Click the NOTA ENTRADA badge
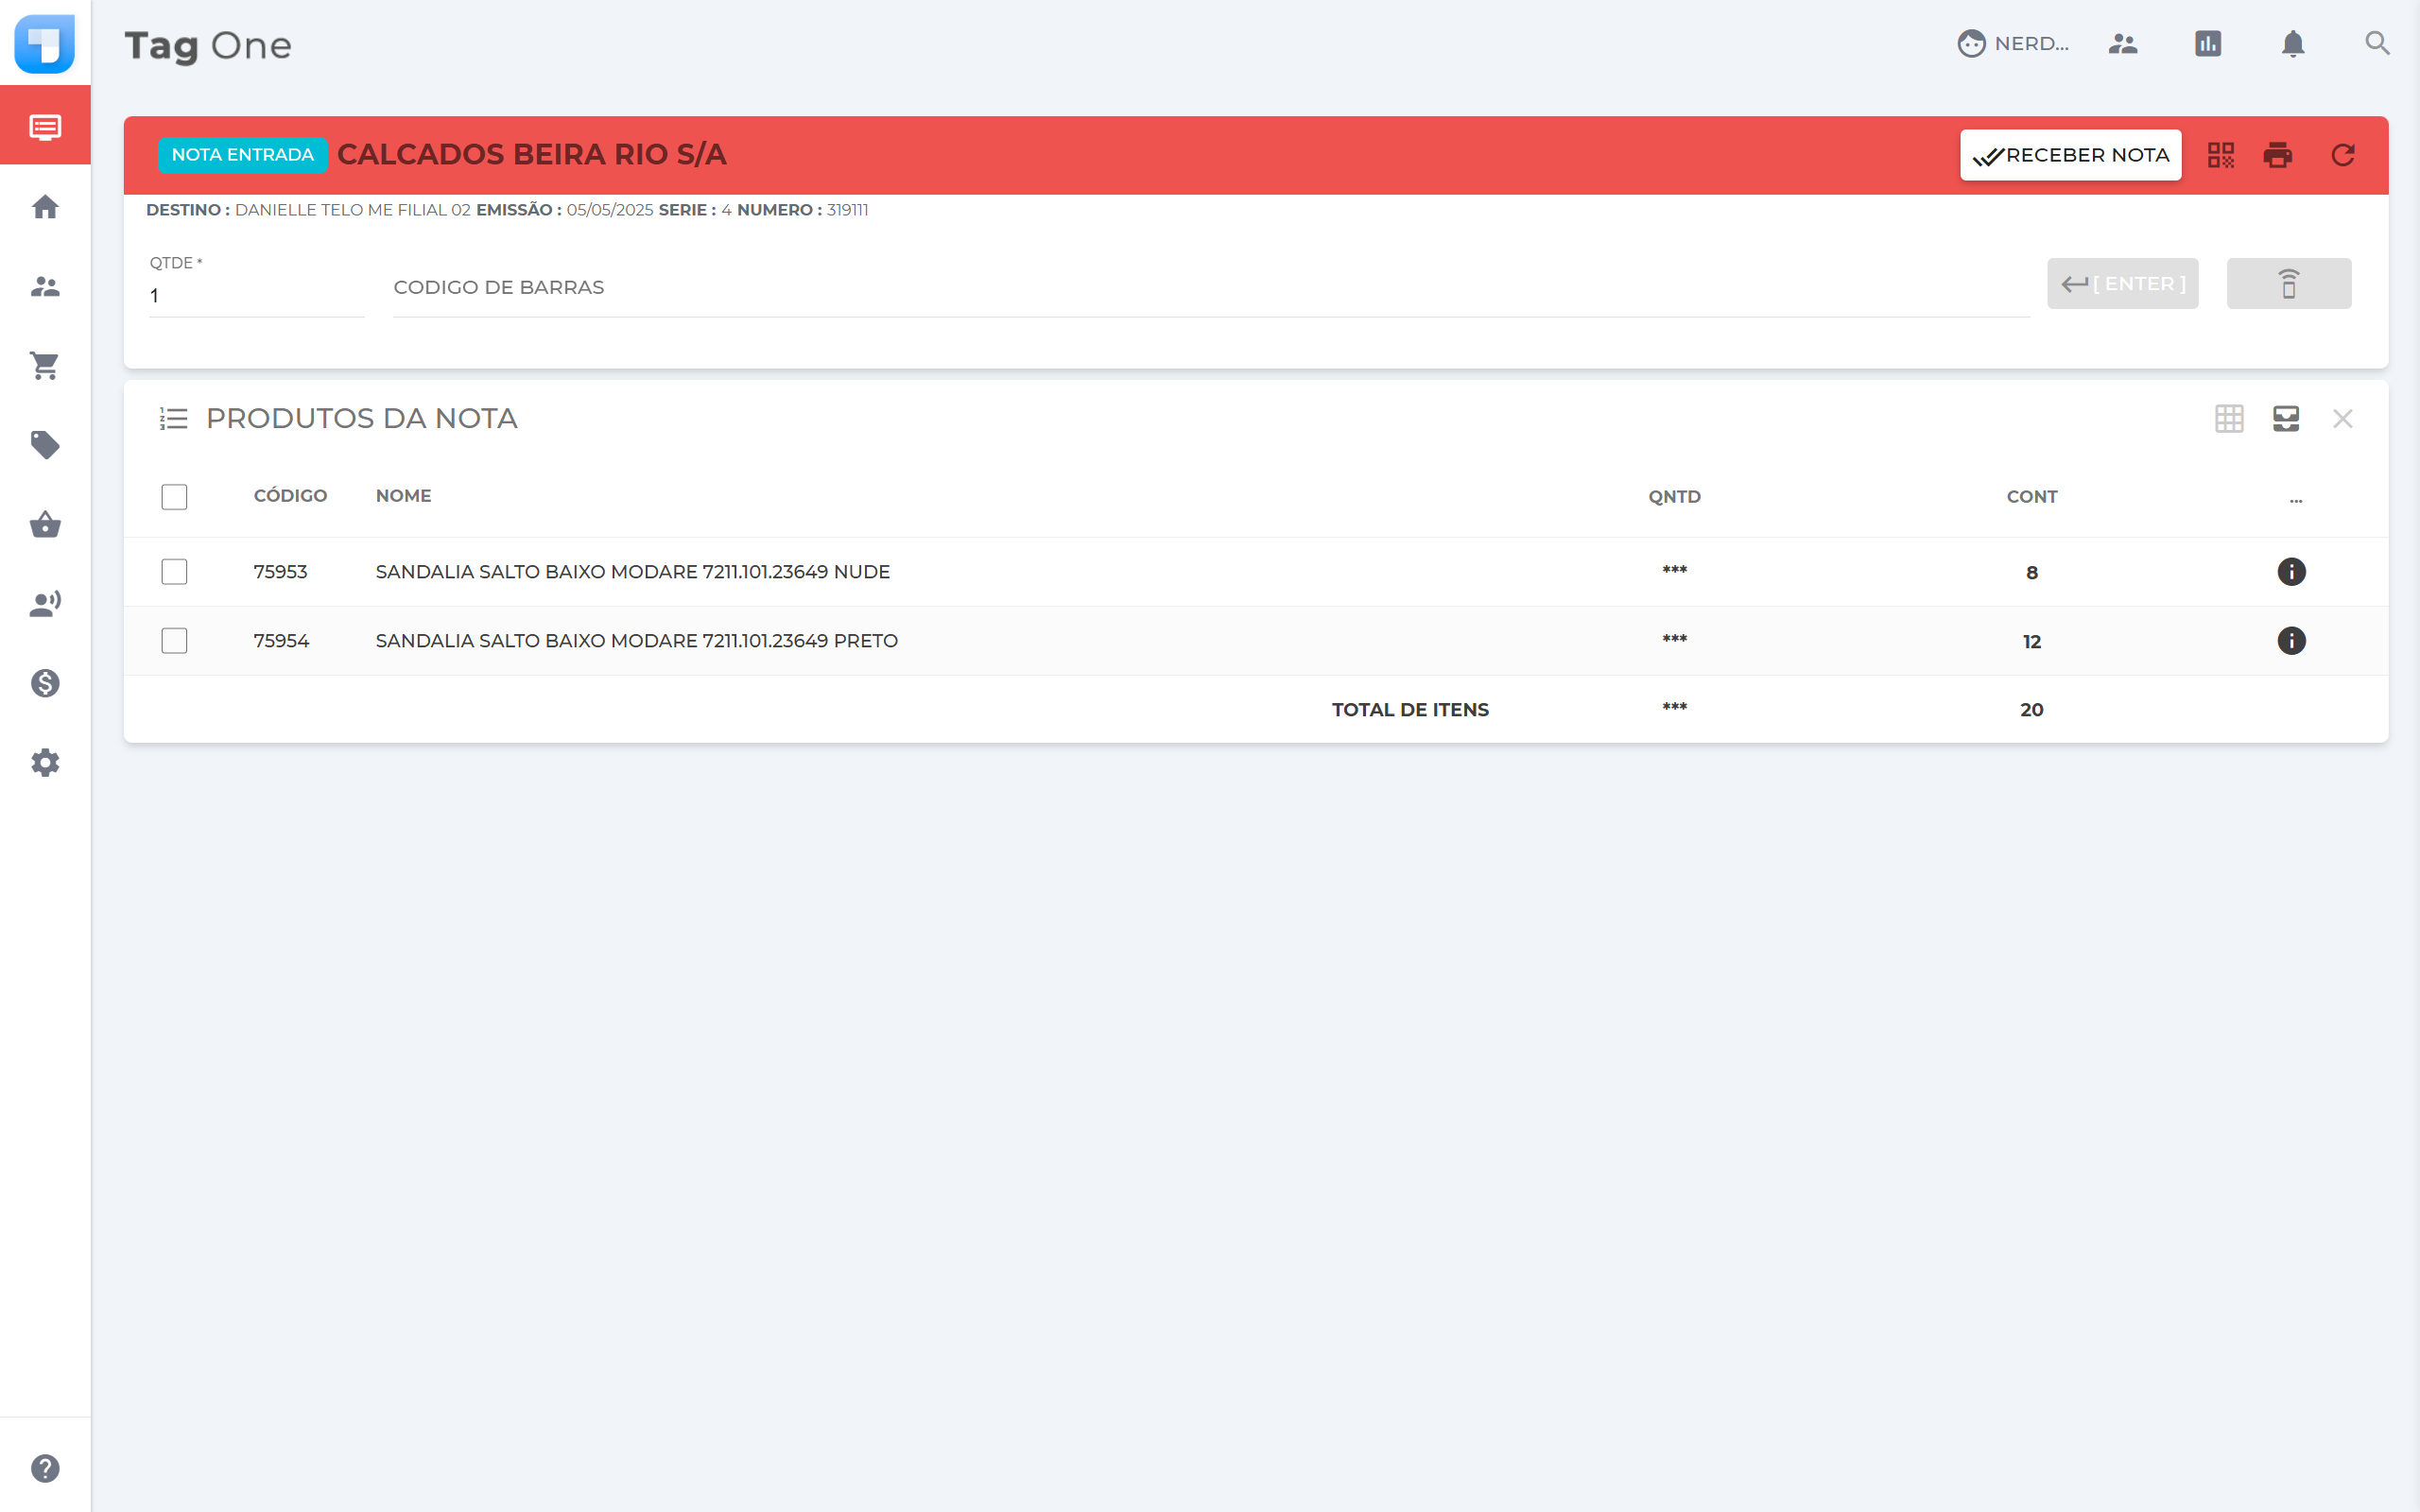 (x=243, y=155)
